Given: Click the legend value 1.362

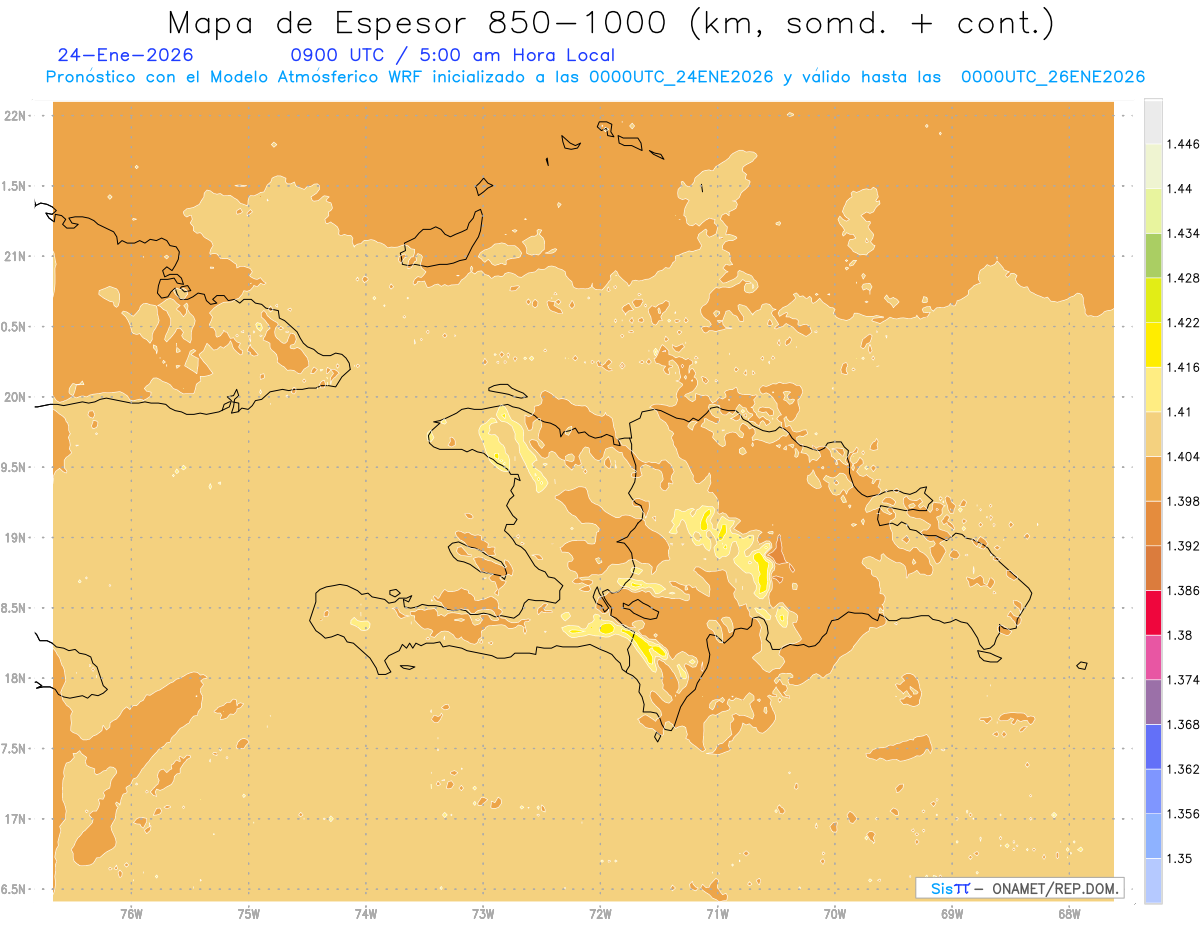Looking at the screenshot, I should click(x=1182, y=769).
